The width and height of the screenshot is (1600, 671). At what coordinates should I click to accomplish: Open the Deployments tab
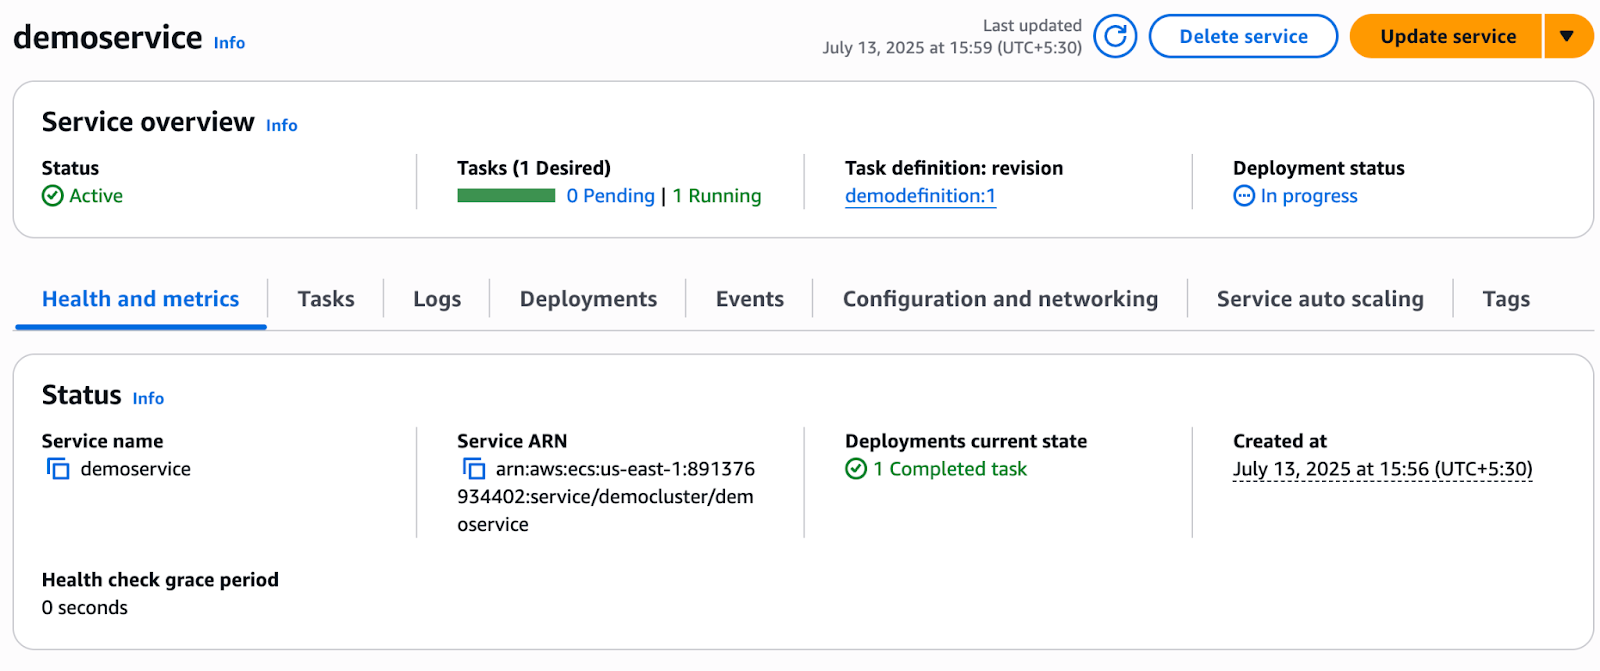point(588,299)
